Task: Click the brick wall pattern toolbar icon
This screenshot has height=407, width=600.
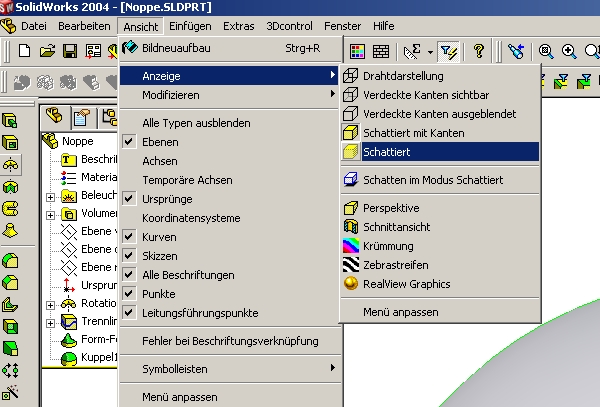Action: click(x=381, y=51)
